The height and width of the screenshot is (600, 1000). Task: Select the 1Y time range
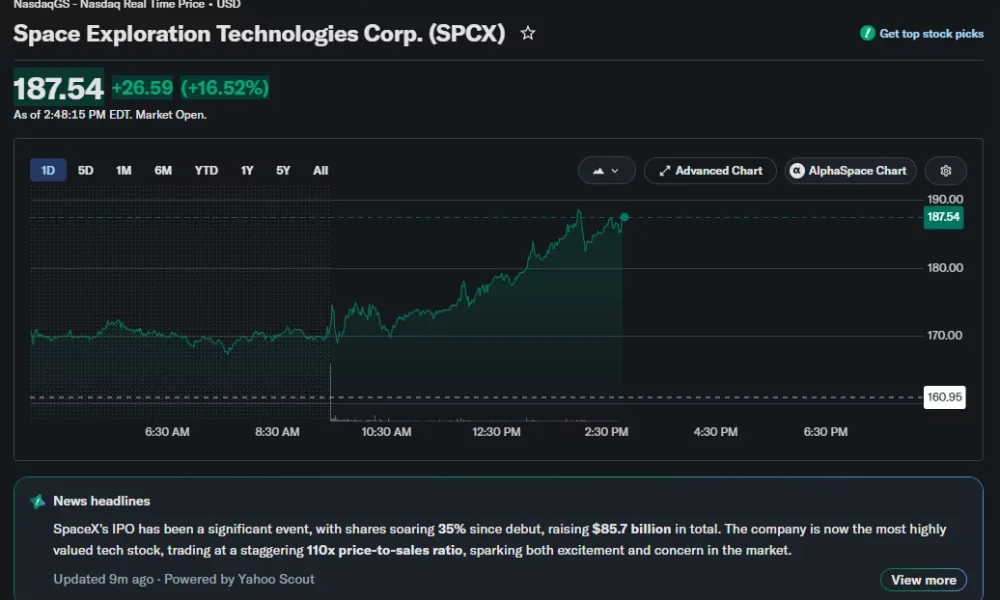pyautogui.click(x=247, y=171)
